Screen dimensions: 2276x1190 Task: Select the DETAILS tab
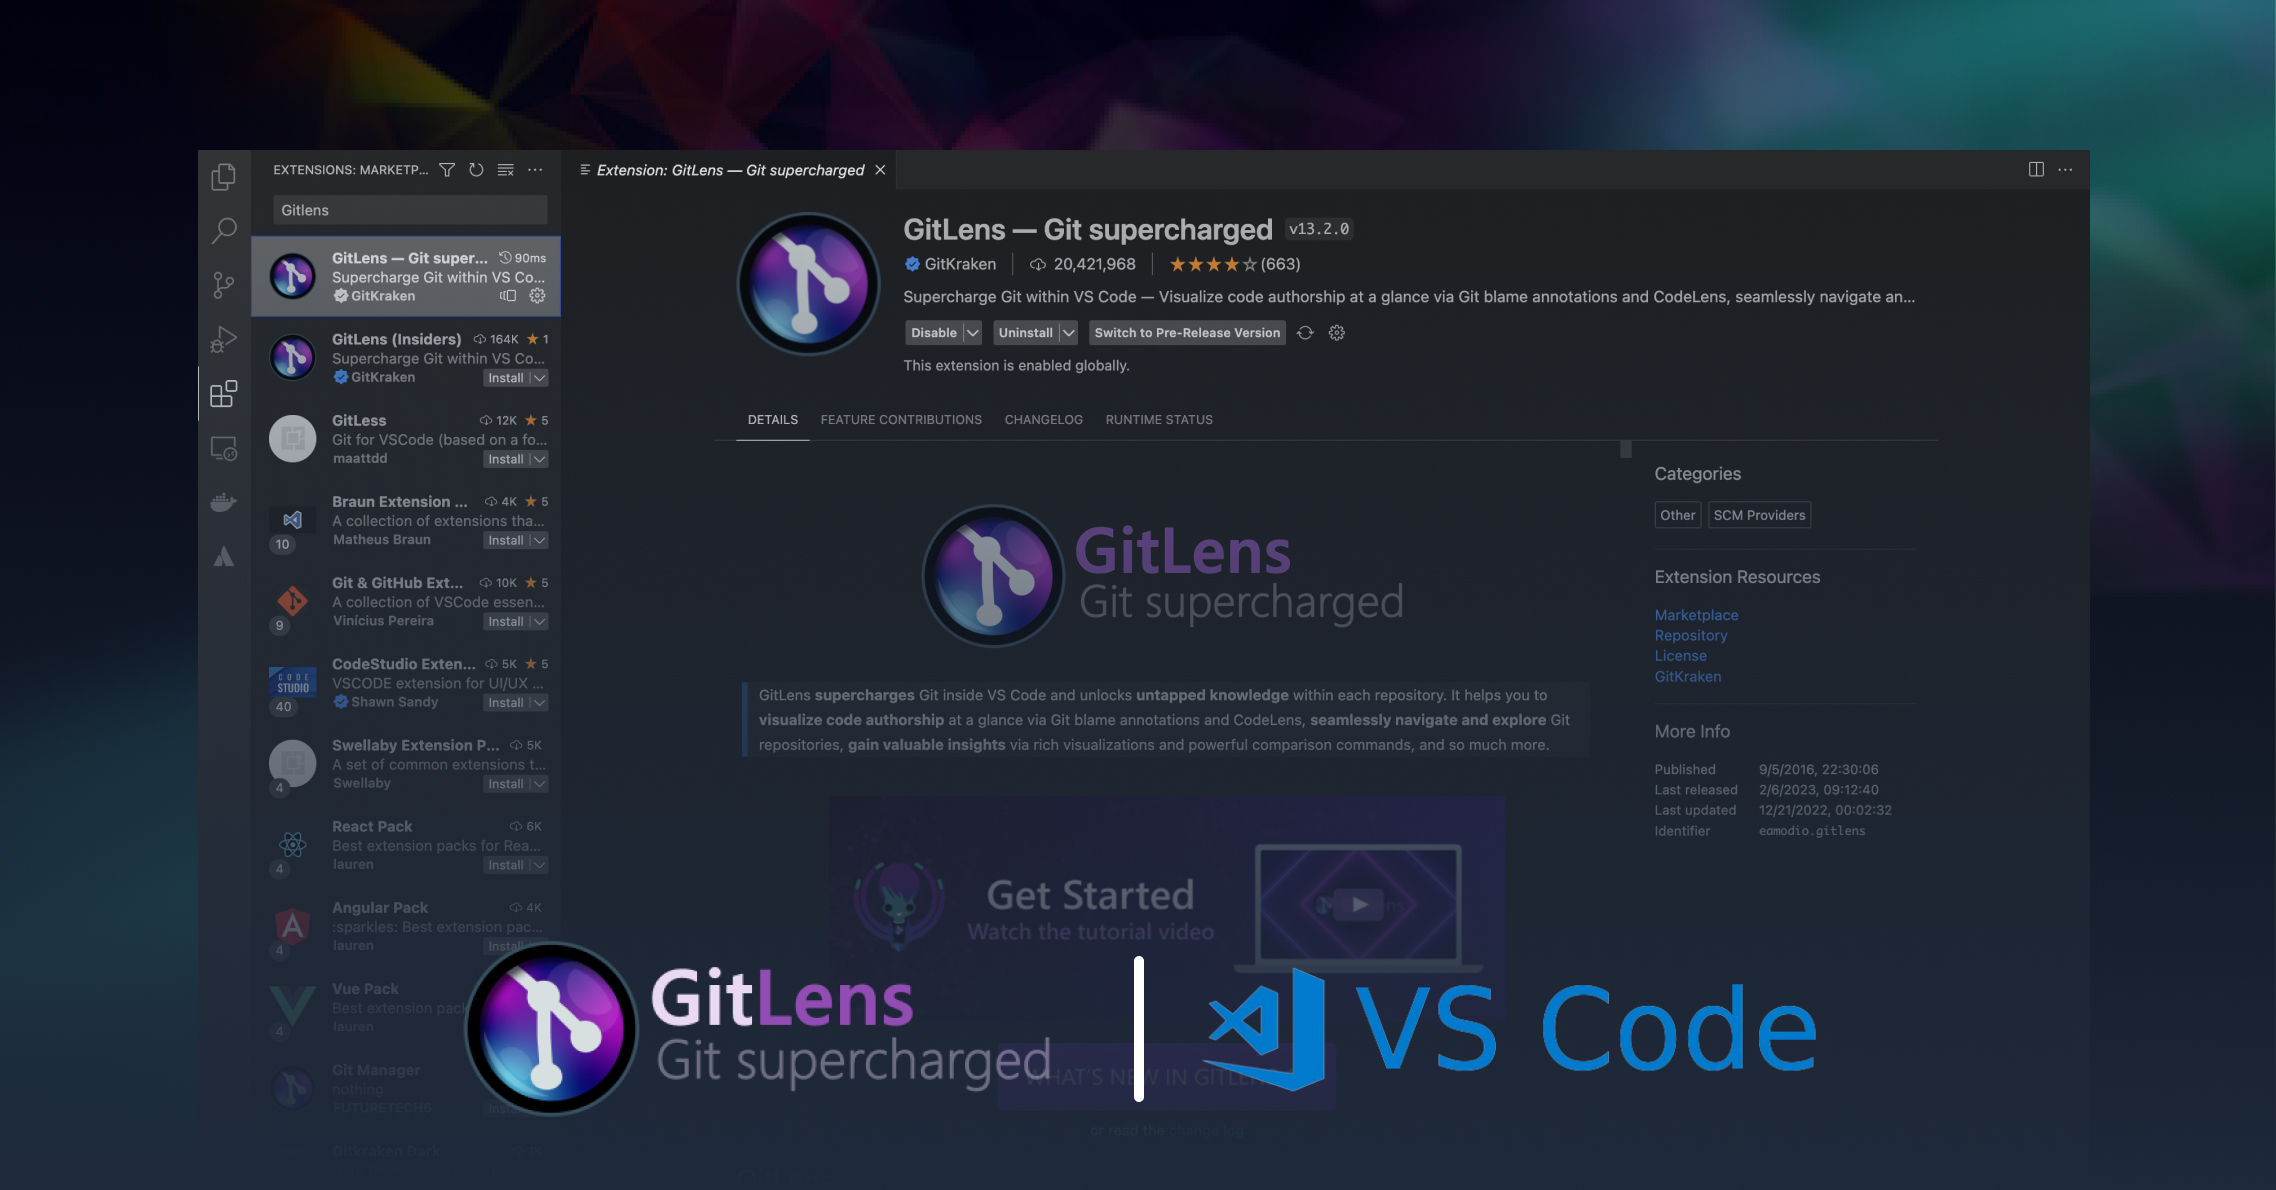pos(772,418)
